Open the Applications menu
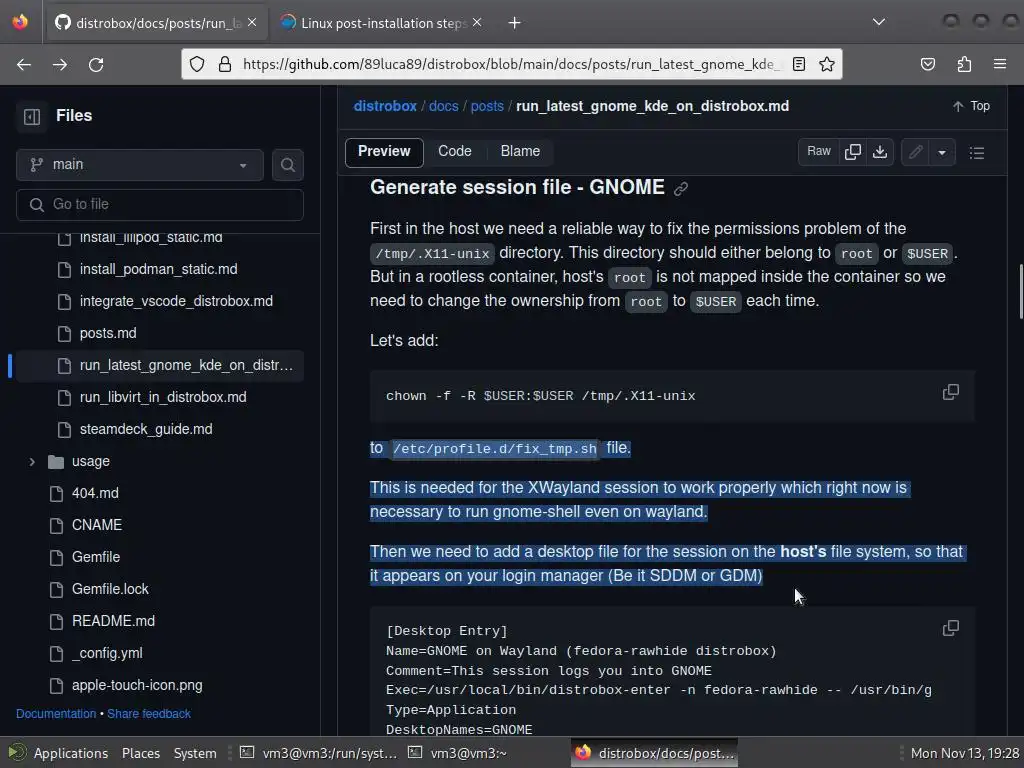The image size is (1024, 768). point(59,753)
